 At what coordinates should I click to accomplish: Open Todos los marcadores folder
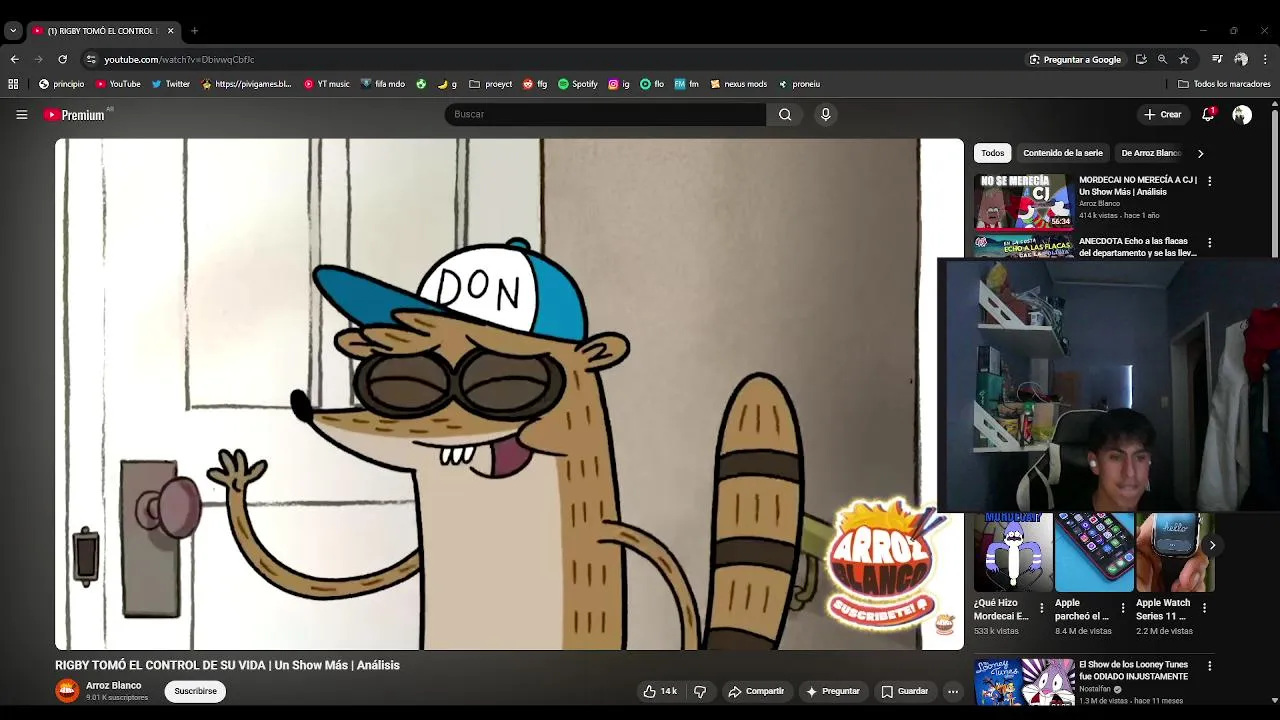[x=1225, y=84]
